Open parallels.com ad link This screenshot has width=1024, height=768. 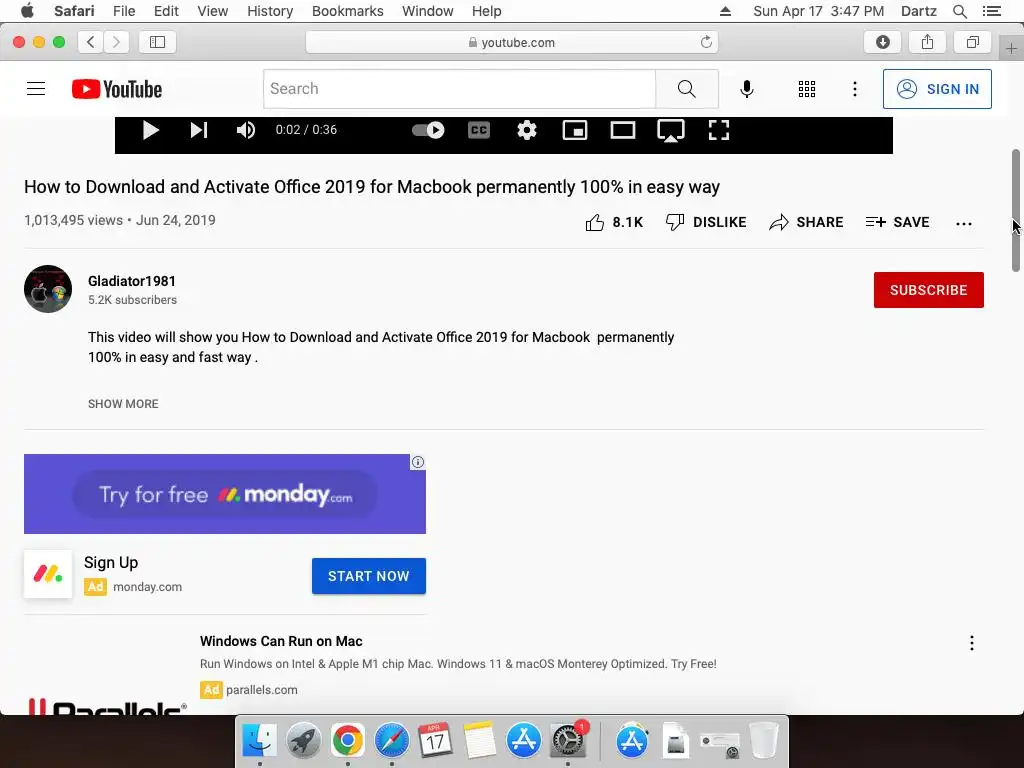tap(261, 690)
